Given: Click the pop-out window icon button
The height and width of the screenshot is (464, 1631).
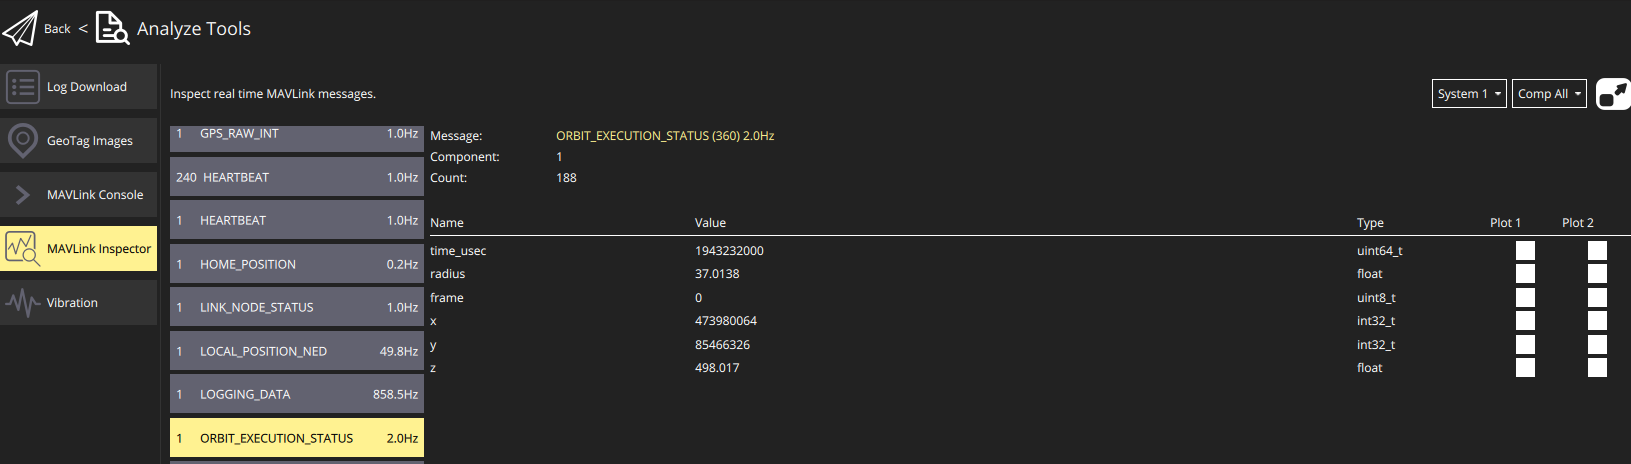Looking at the screenshot, I should click(1612, 94).
